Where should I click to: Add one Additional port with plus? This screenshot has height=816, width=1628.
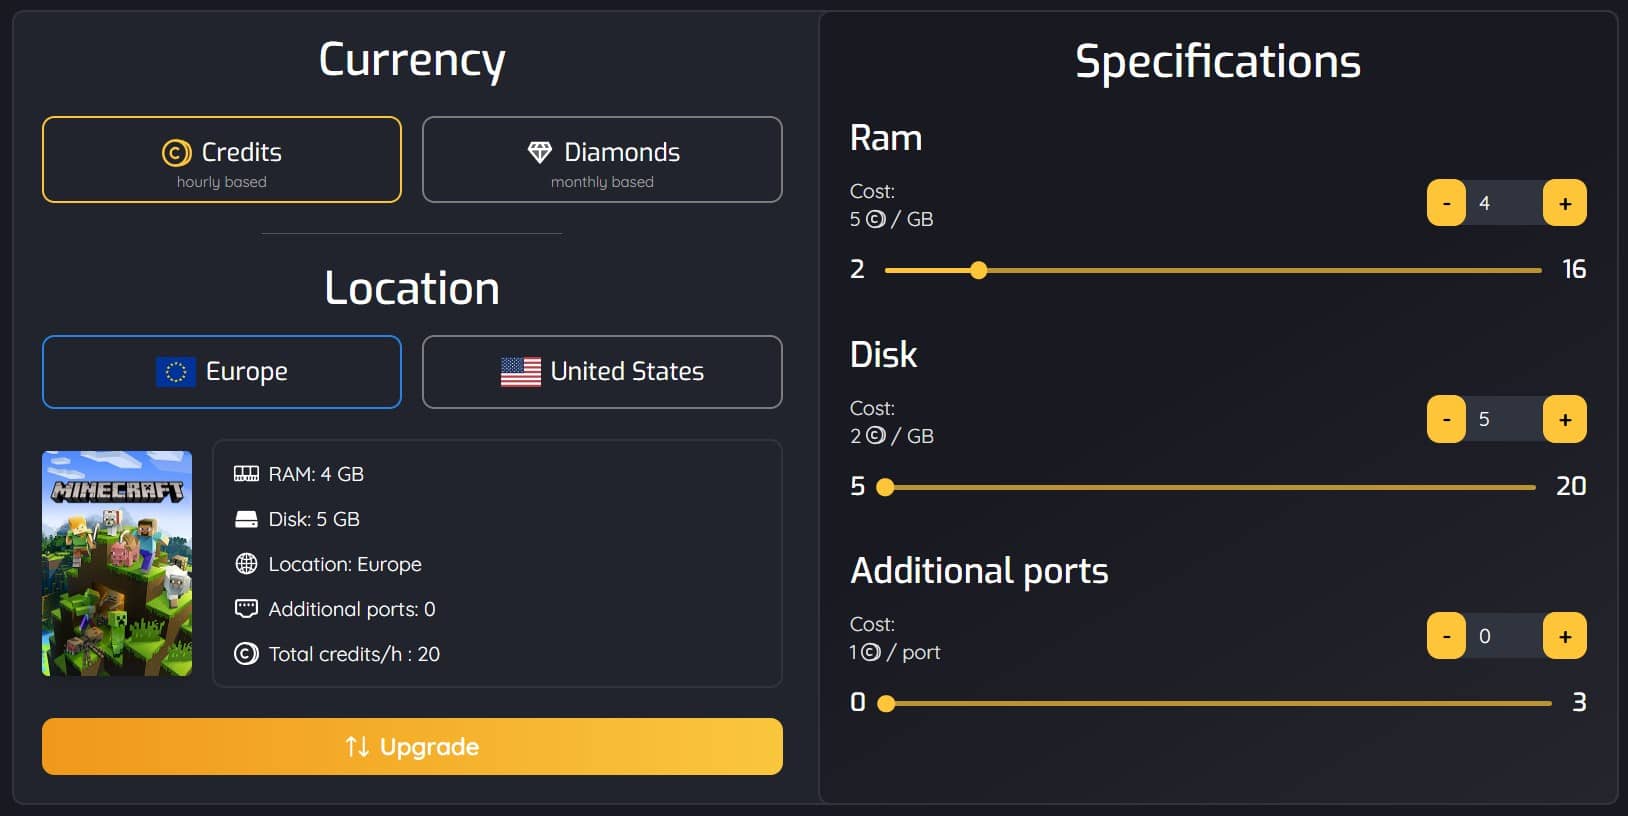pos(1565,635)
